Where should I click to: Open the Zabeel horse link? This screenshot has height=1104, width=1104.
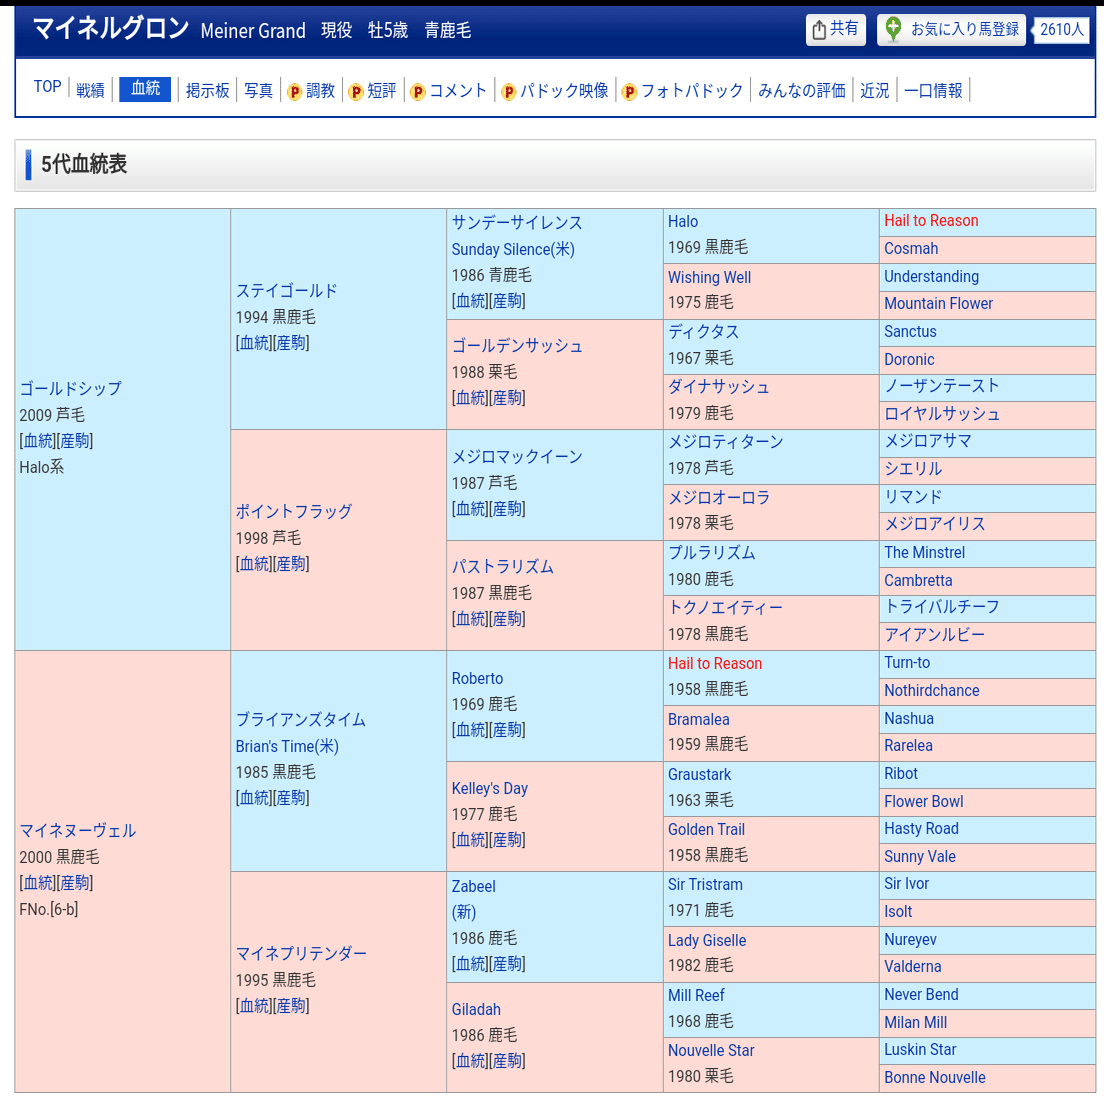tap(473, 886)
